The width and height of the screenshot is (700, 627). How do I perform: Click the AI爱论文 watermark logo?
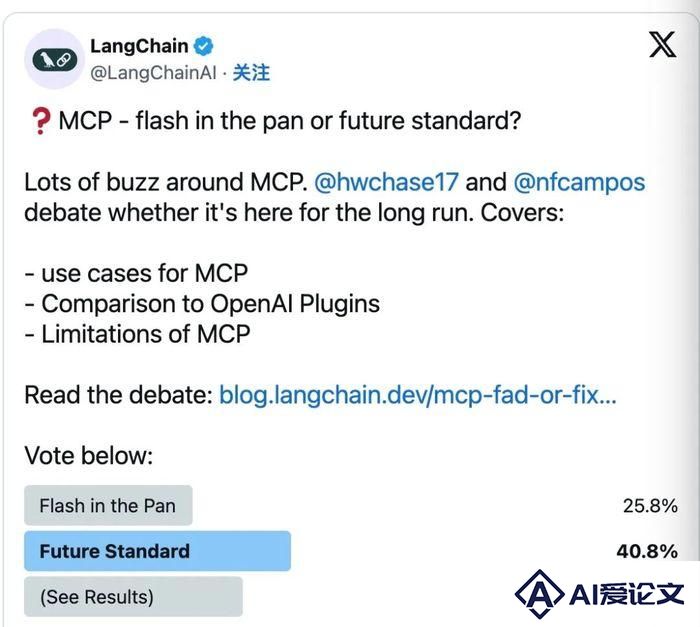(x=599, y=594)
